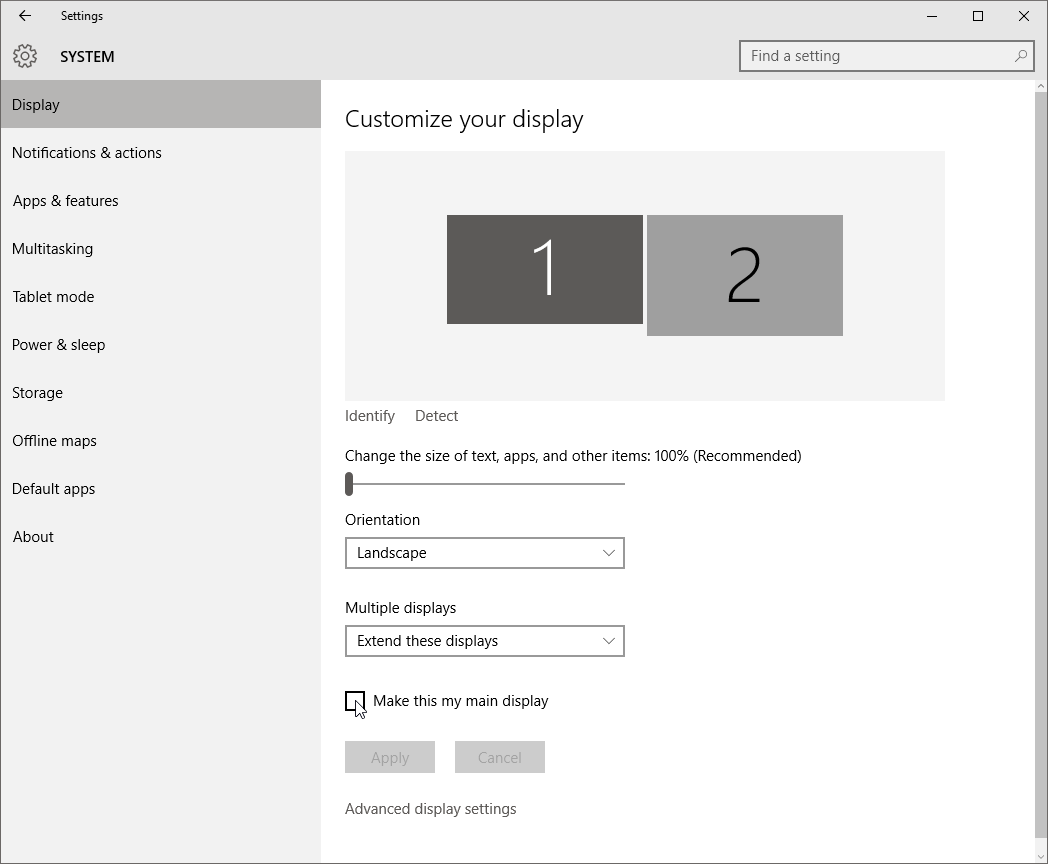The width and height of the screenshot is (1048, 864).
Task: Open Apps & features
Action: point(160,200)
